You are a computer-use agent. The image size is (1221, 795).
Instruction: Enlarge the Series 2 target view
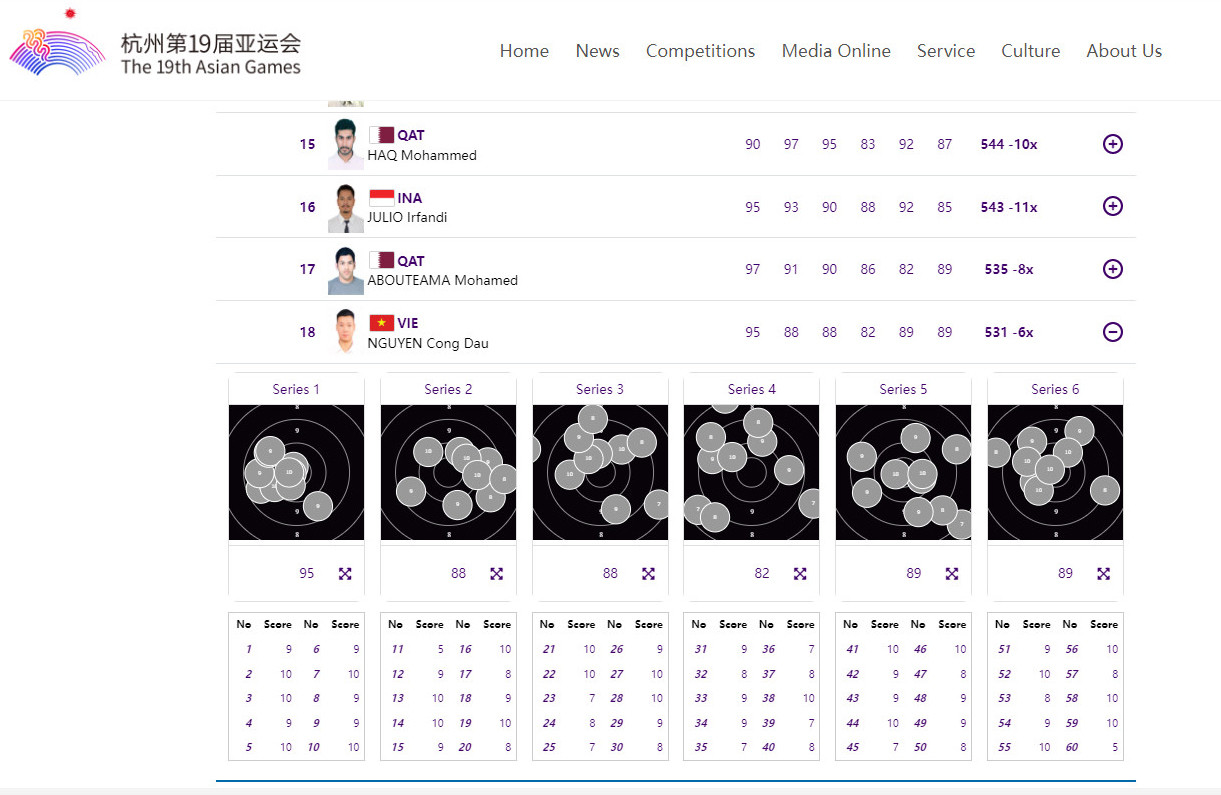coord(497,574)
